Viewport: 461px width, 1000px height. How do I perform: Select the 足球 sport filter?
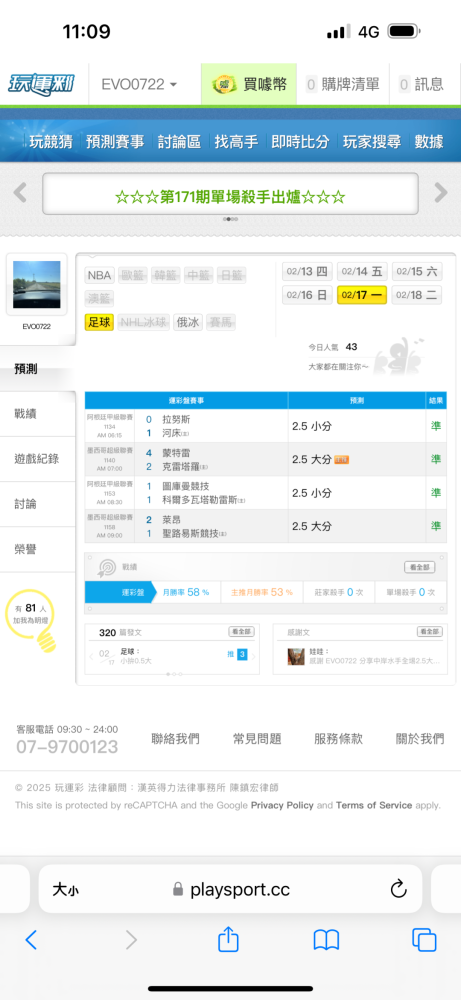click(99, 323)
